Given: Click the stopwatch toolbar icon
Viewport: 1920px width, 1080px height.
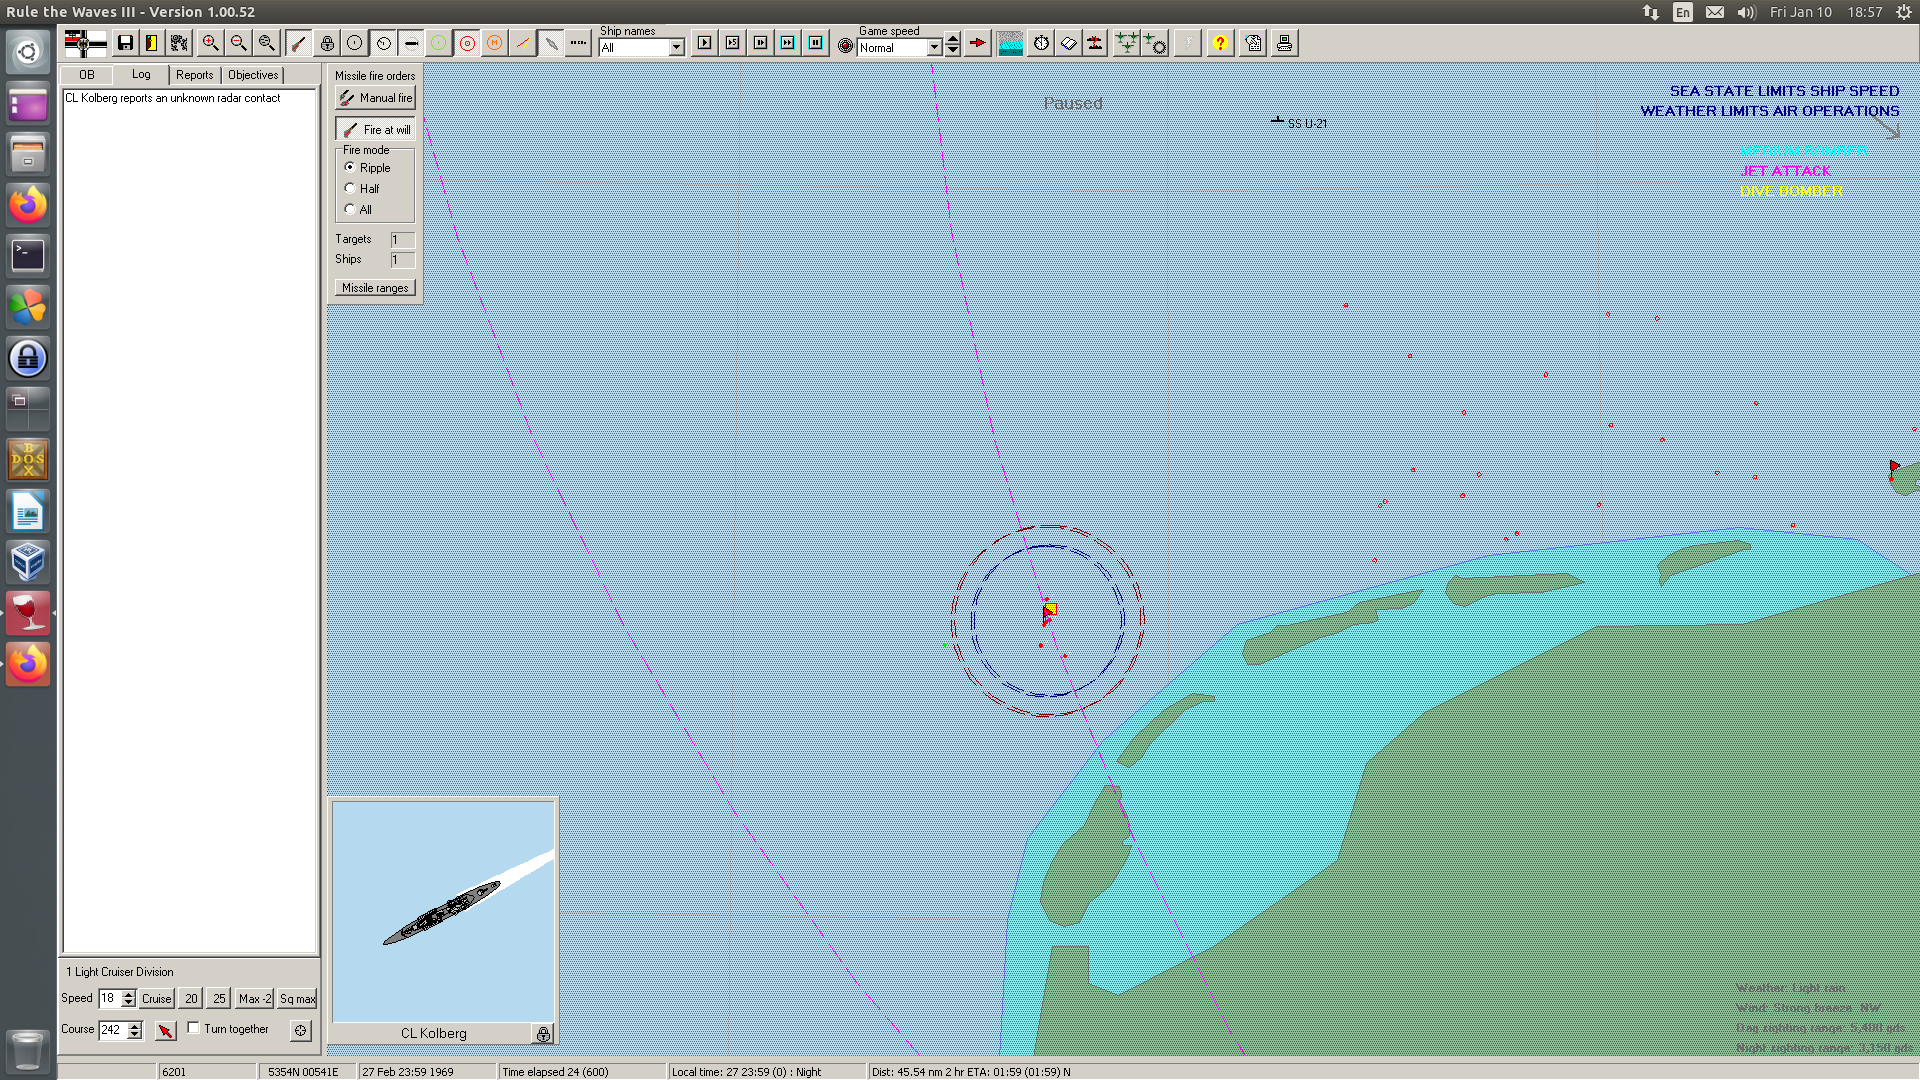Looking at the screenshot, I should pyautogui.click(x=1041, y=43).
